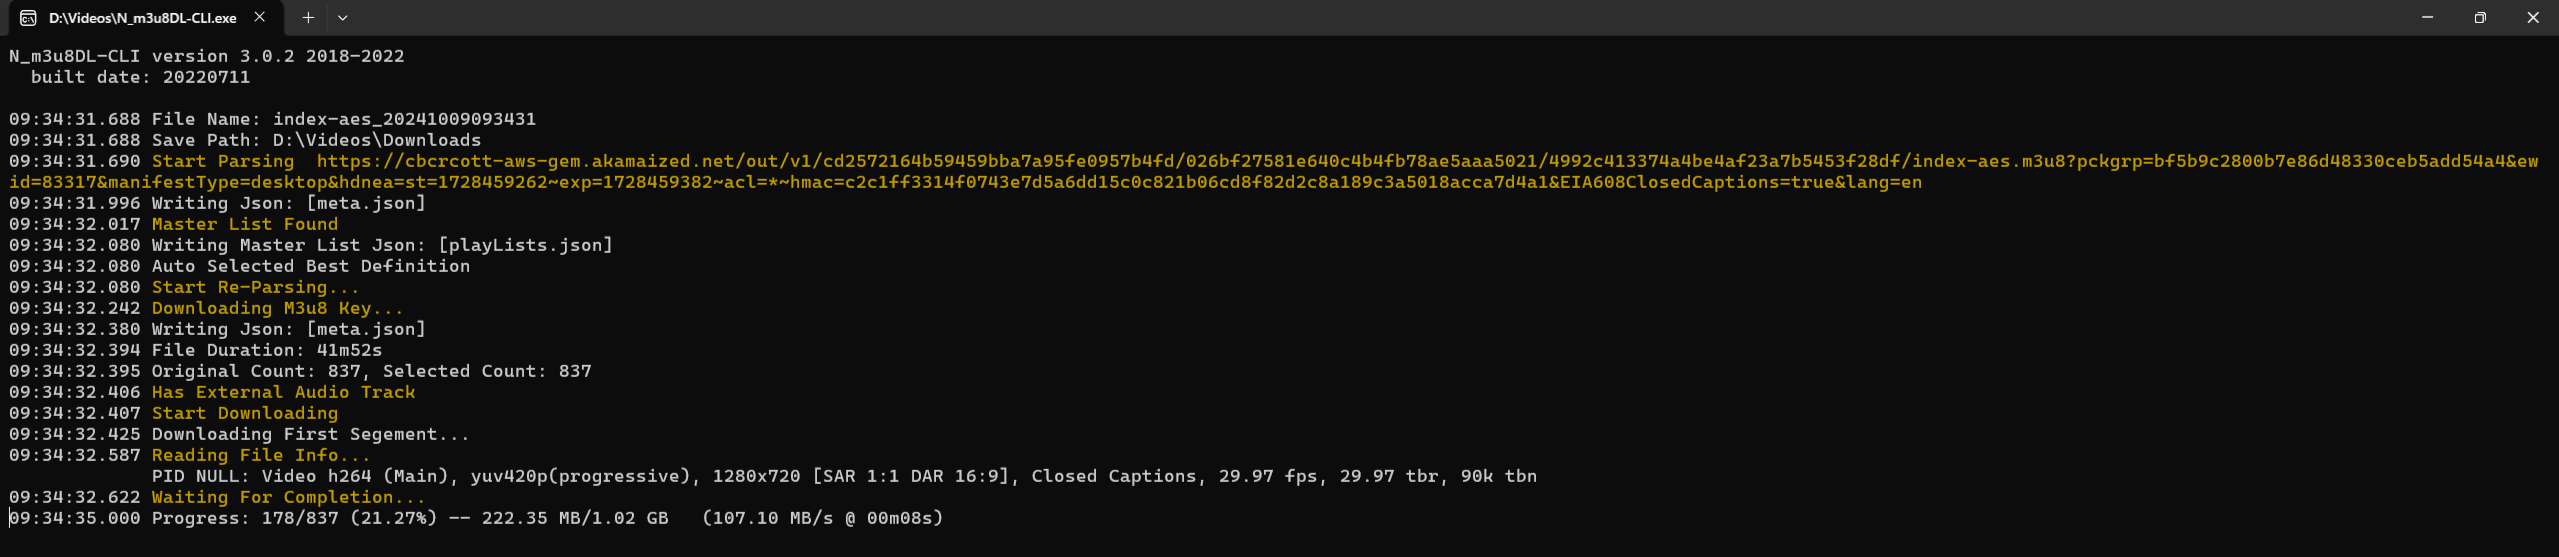This screenshot has width=2559, height=557.
Task: Click the terminal icon in the tab
Action: [28, 18]
